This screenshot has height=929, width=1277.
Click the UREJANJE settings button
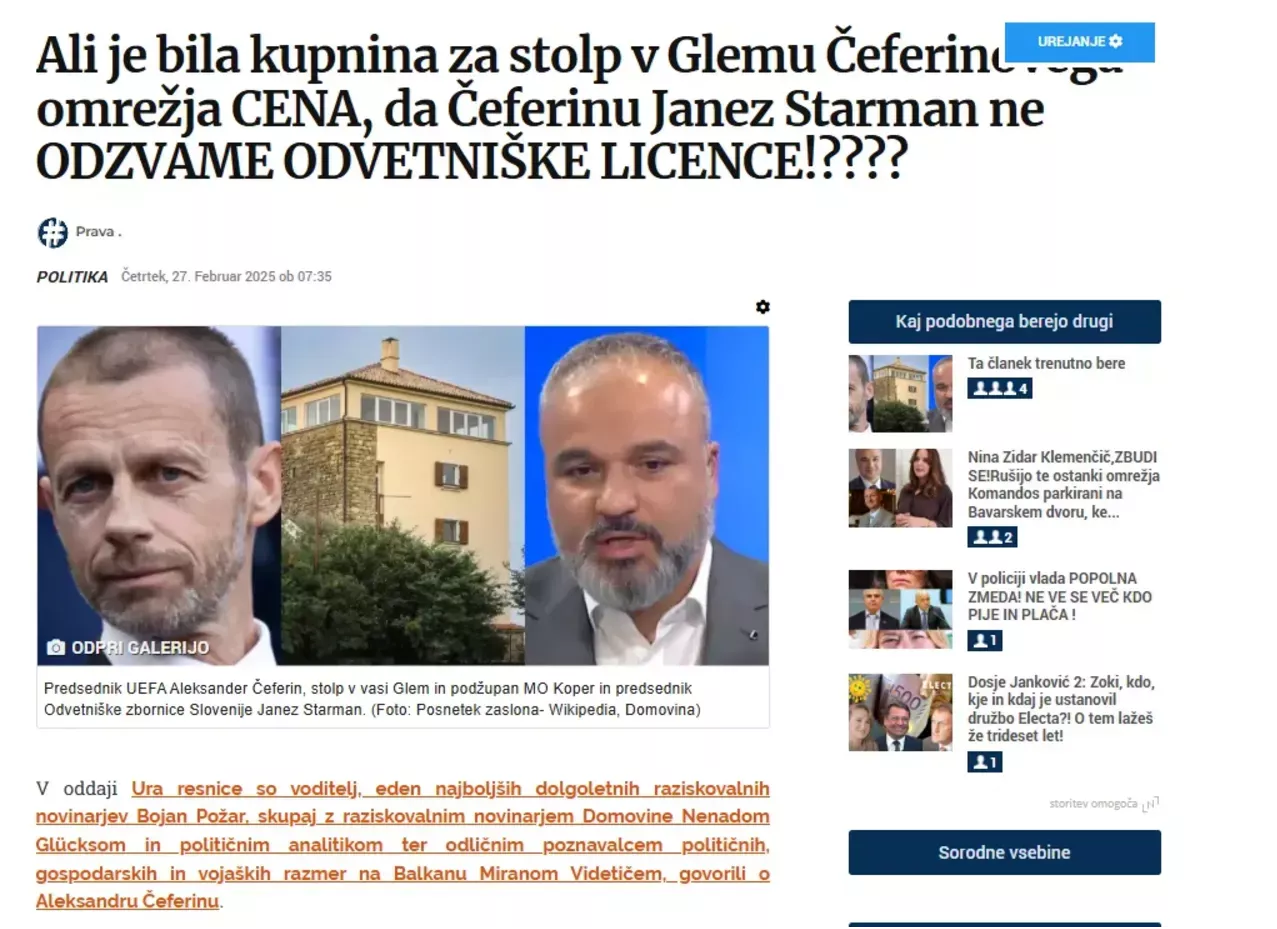(1079, 42)
